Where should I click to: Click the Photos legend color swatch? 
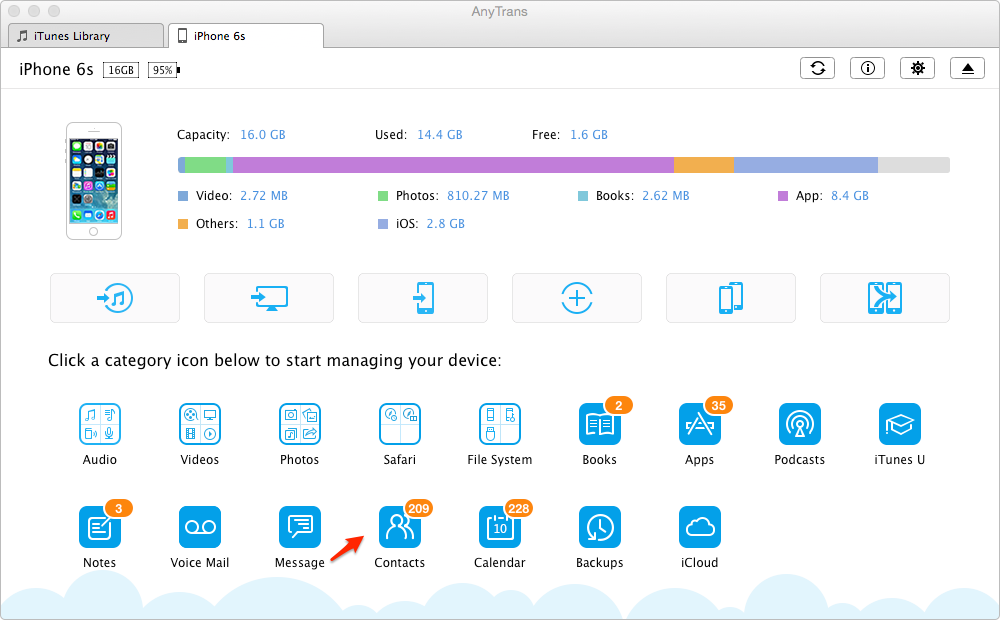[x=383, y=196]
